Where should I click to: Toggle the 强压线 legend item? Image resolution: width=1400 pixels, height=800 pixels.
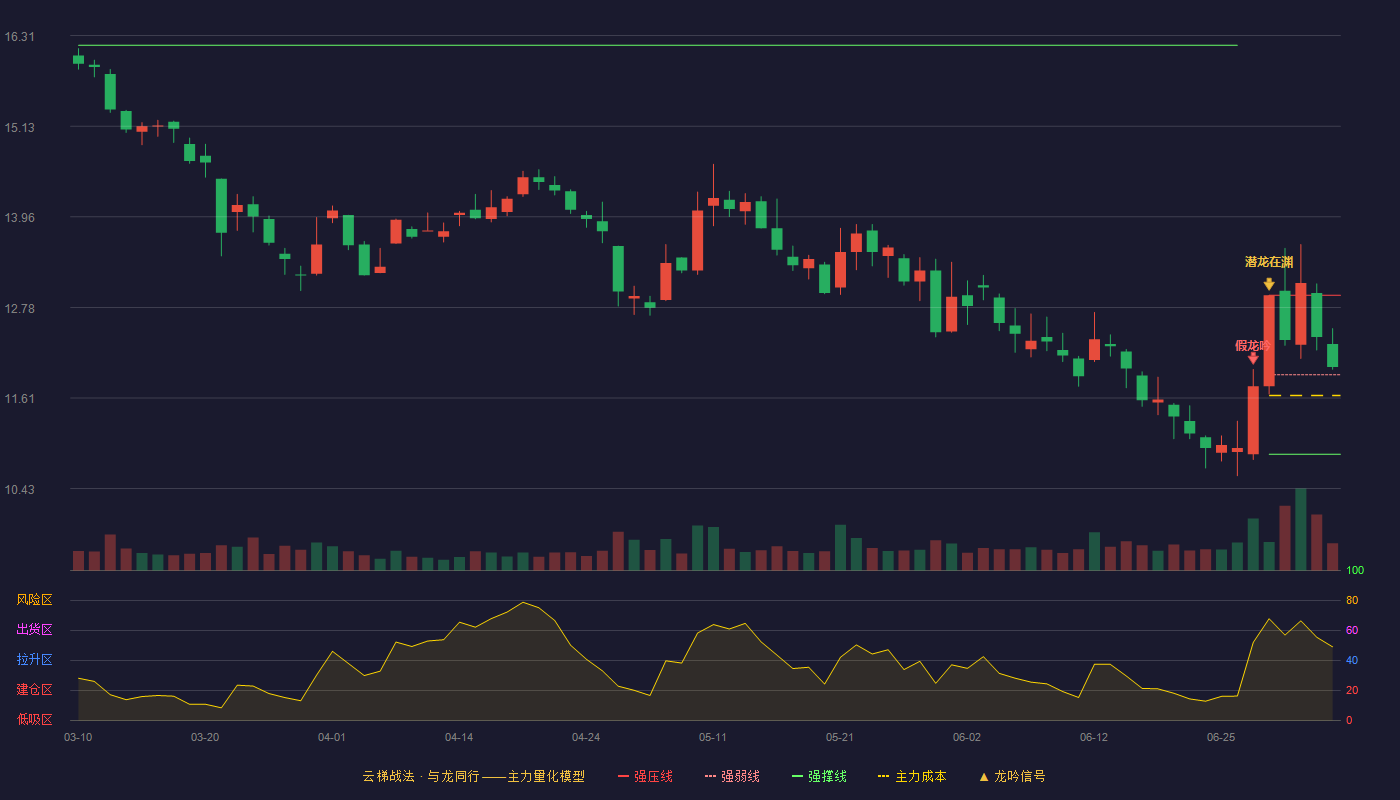pos(645,776)
